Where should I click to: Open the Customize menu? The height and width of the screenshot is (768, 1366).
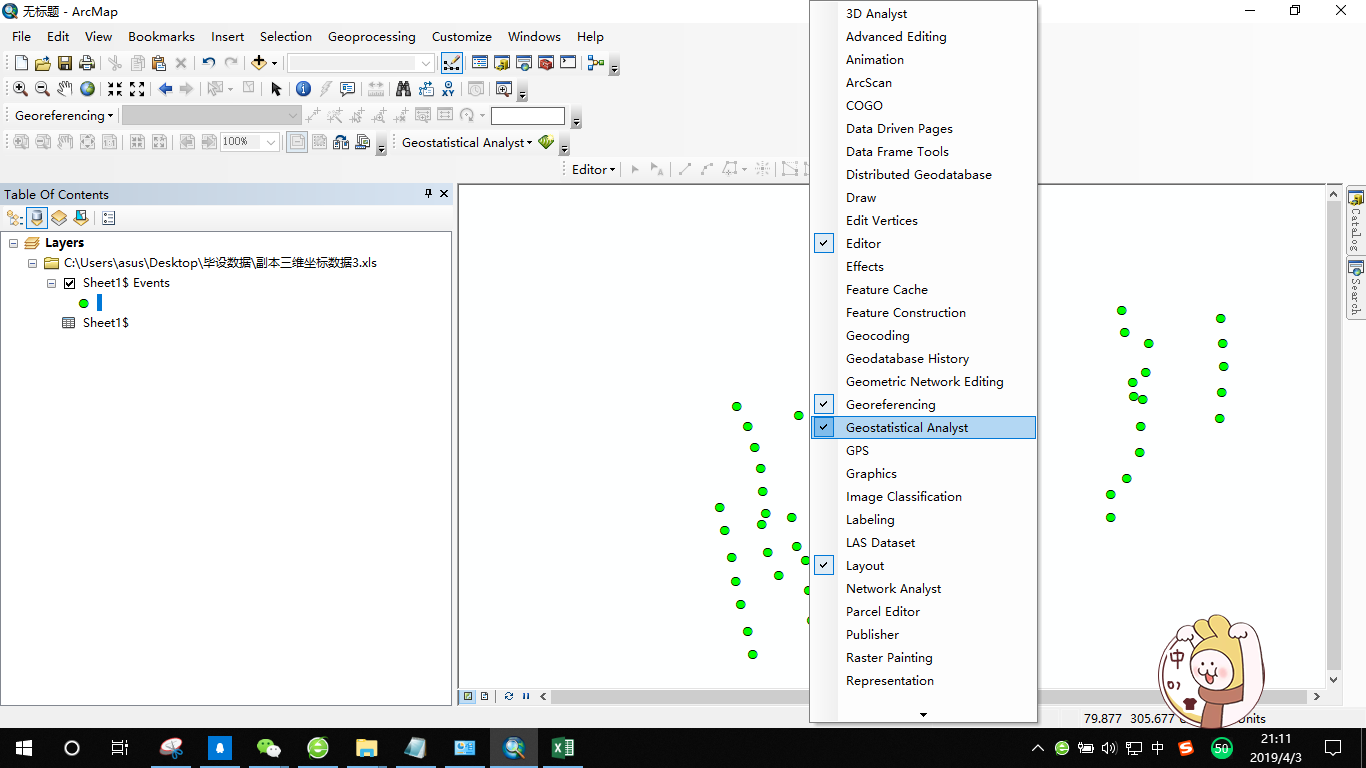tap(461, 36)
